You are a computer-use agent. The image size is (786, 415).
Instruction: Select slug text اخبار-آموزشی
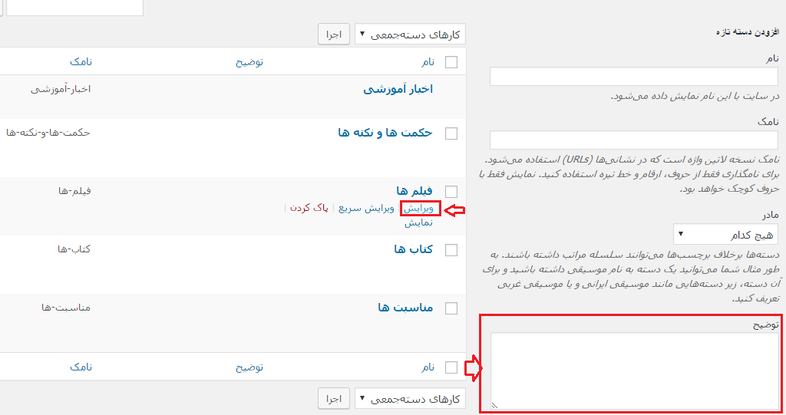[61, 89]
